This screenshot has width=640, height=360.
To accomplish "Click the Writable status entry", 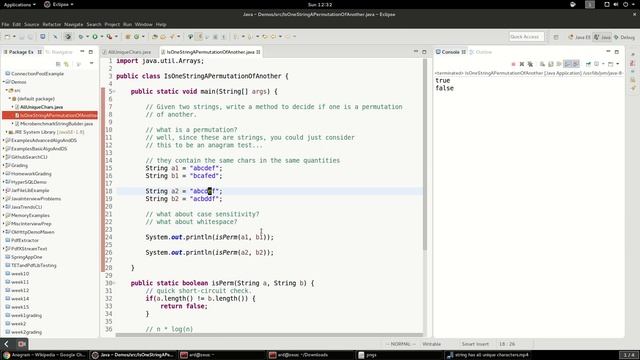I will pos(431,344).
